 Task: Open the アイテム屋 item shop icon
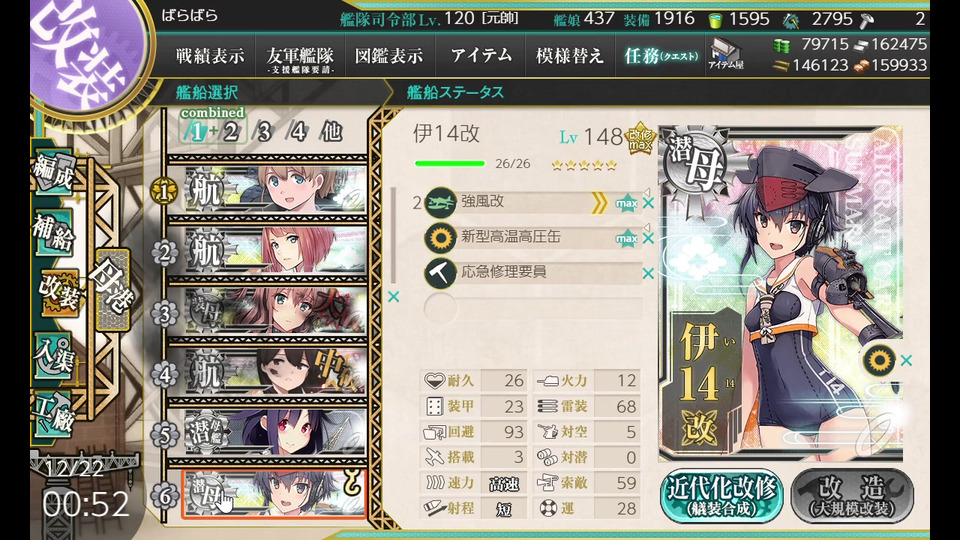726,54
